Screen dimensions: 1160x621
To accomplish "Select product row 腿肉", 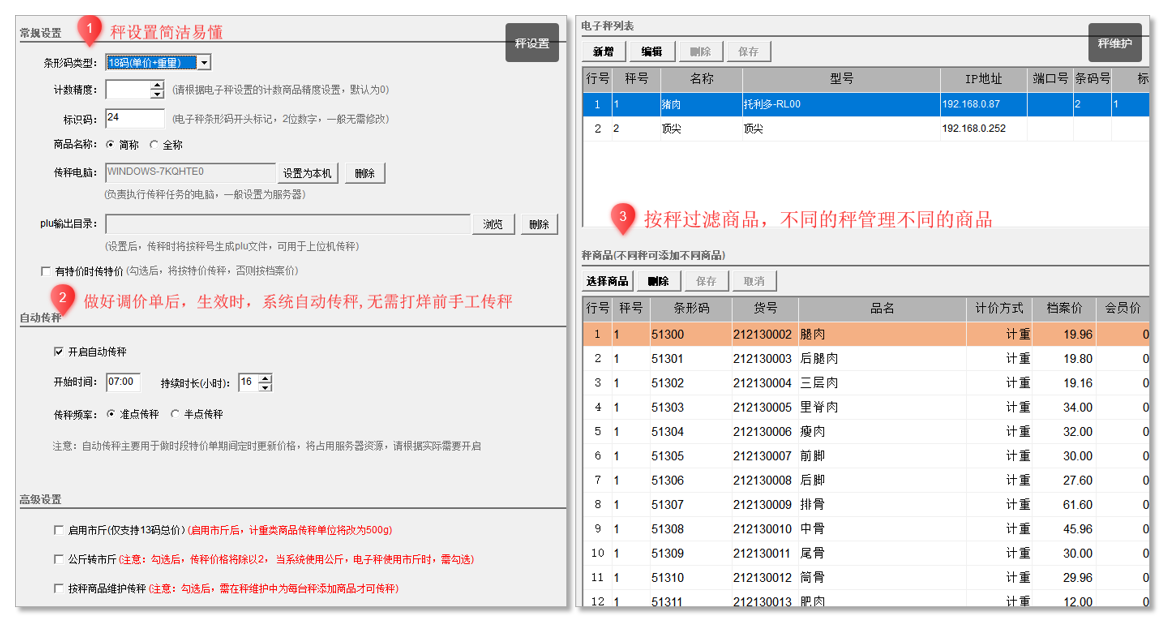I will pyautogui.click(x=866, y=335).
